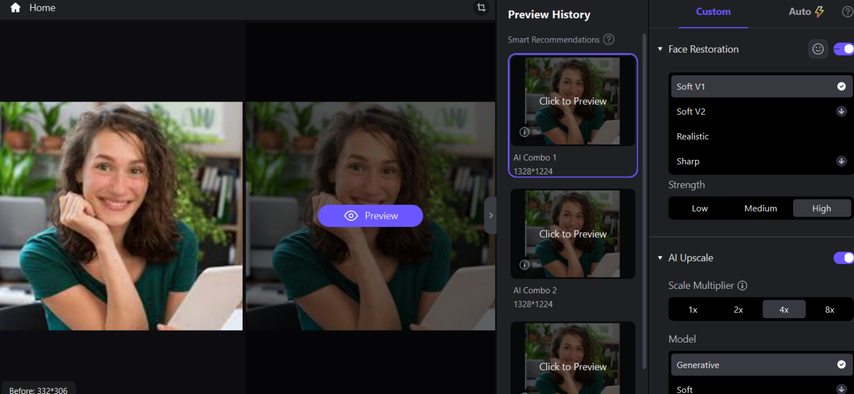Select Soft V2 face model
This screenshot has width=854, height=394.
tap(761, 112)
